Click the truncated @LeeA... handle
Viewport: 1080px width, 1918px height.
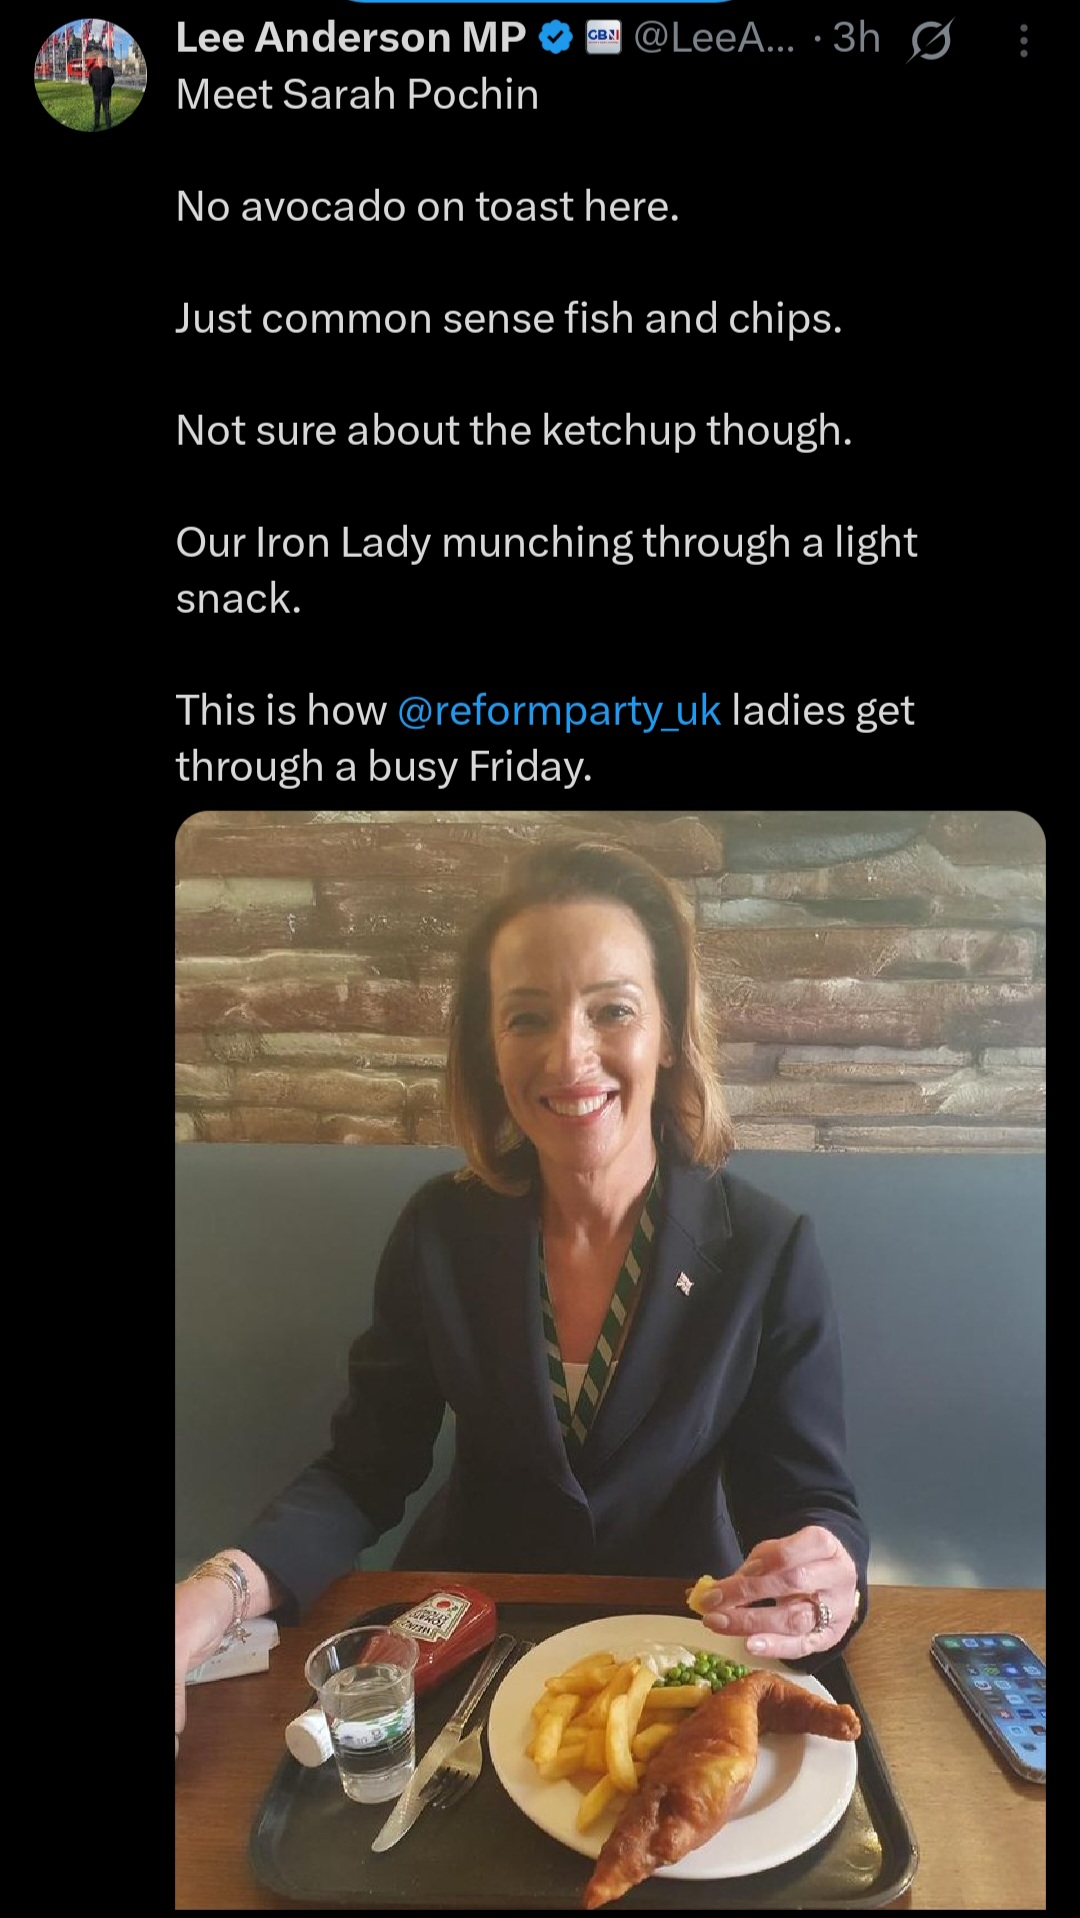[x=714, y=38]
